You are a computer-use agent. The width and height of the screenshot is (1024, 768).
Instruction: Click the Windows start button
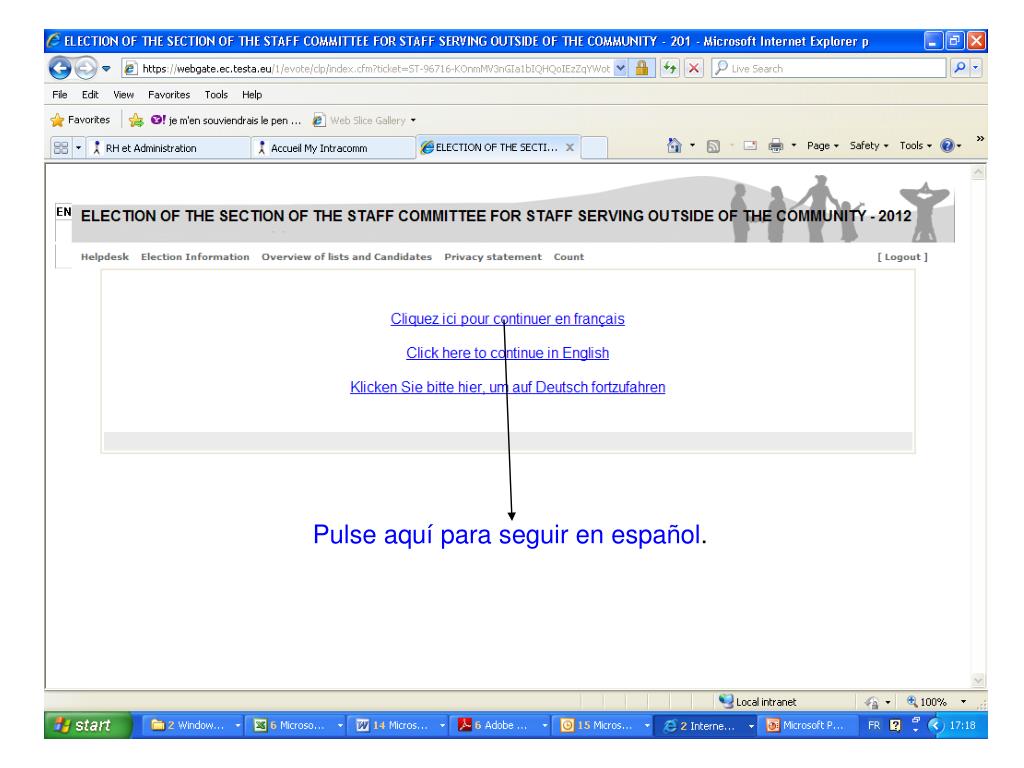point(88,725)
